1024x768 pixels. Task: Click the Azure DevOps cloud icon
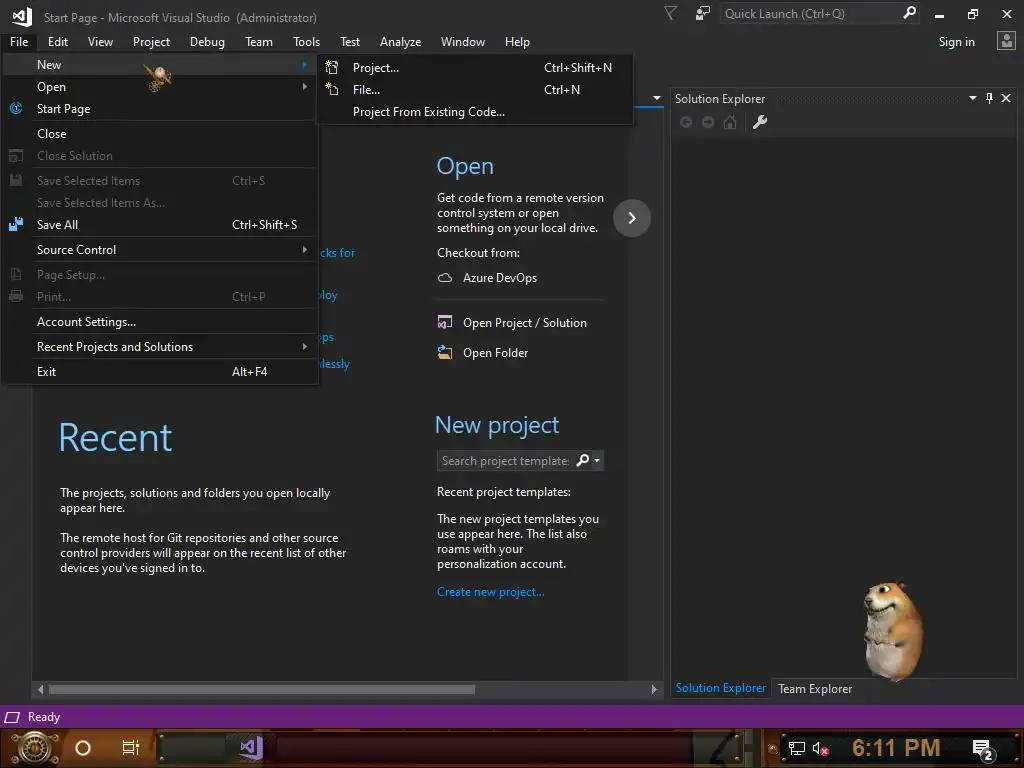pyautogui.click(x=445, y=278)
